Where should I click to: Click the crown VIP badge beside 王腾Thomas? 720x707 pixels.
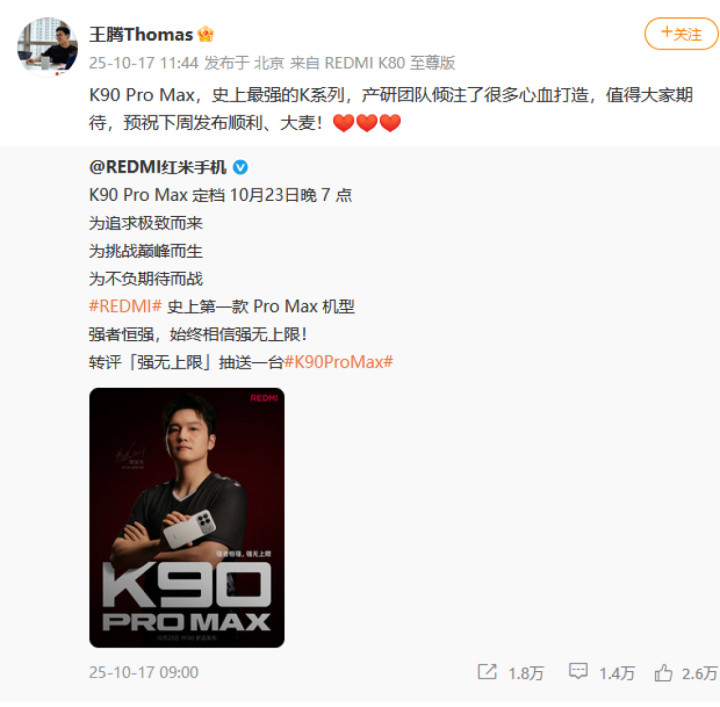(205, 34)
